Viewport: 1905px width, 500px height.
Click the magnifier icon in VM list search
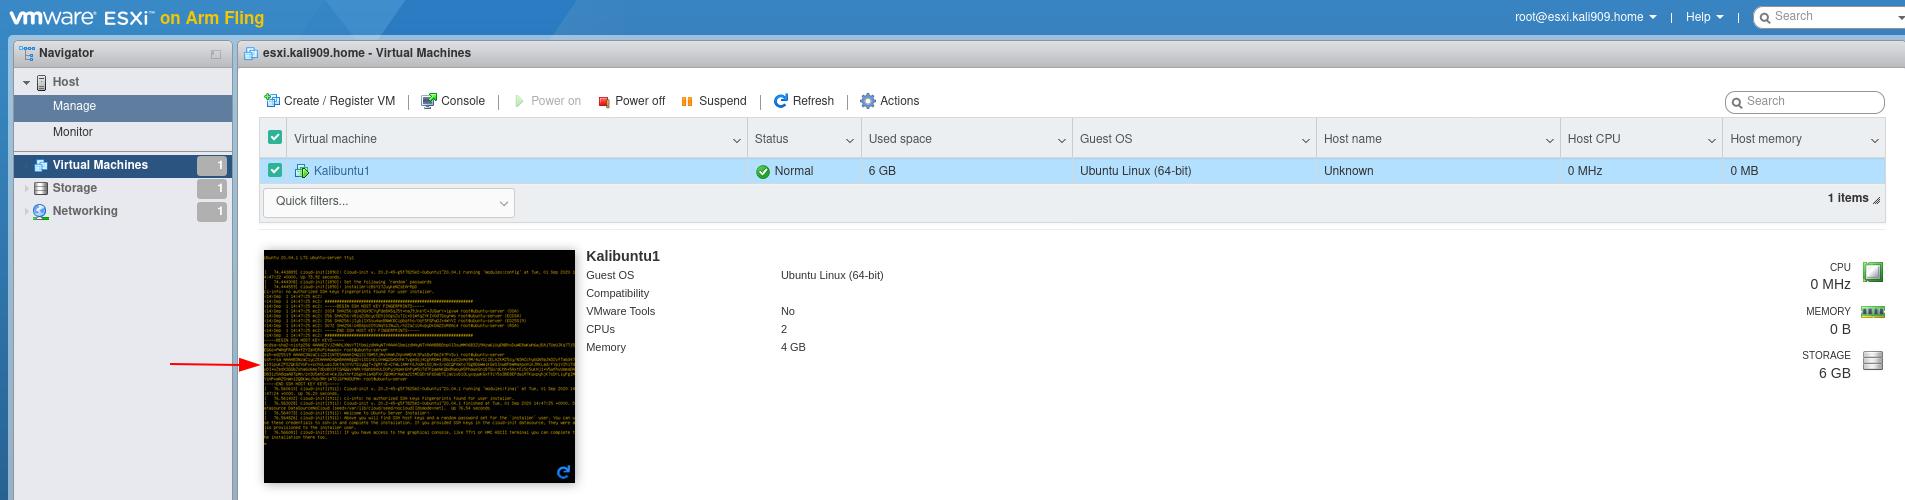1737,102
